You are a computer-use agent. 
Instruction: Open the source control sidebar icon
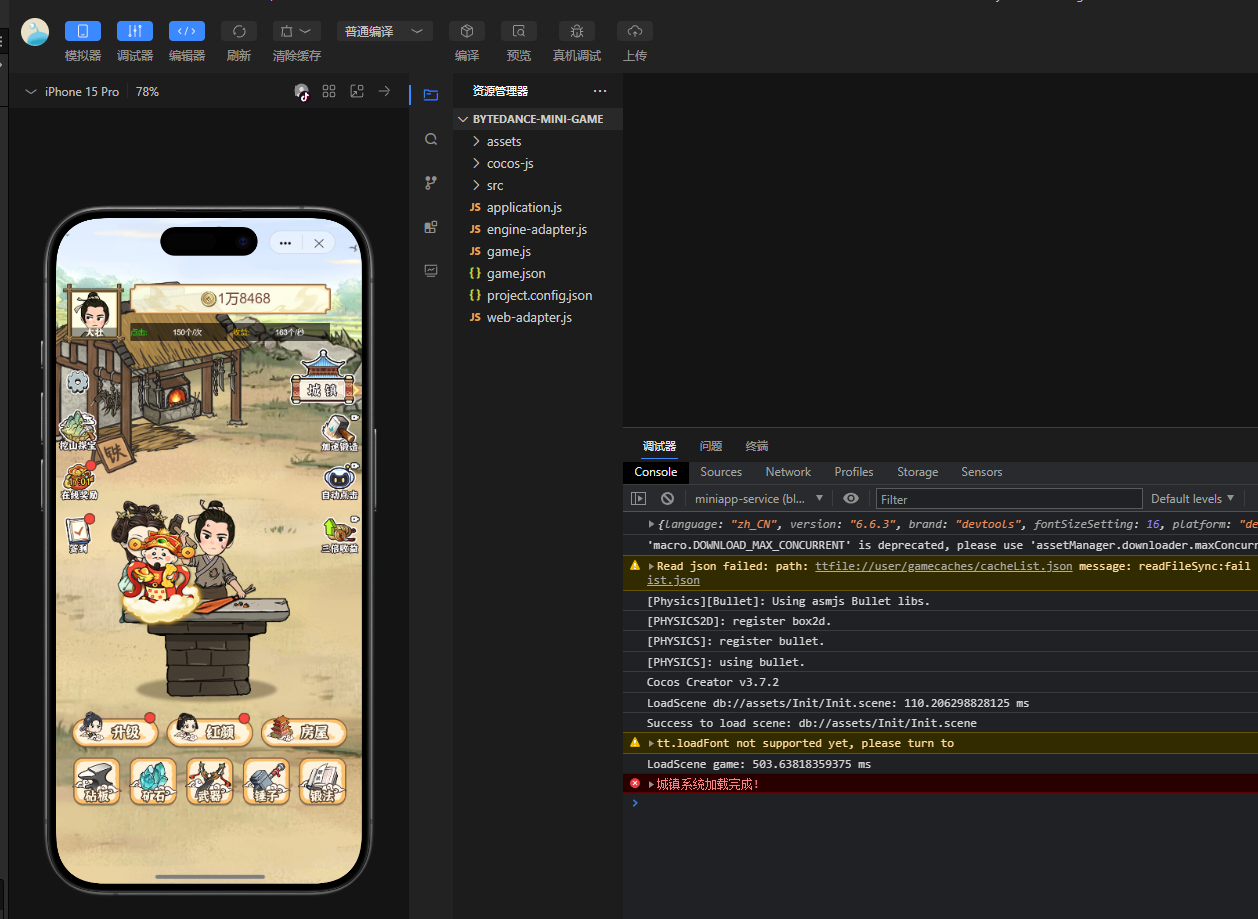coord(431,183)
